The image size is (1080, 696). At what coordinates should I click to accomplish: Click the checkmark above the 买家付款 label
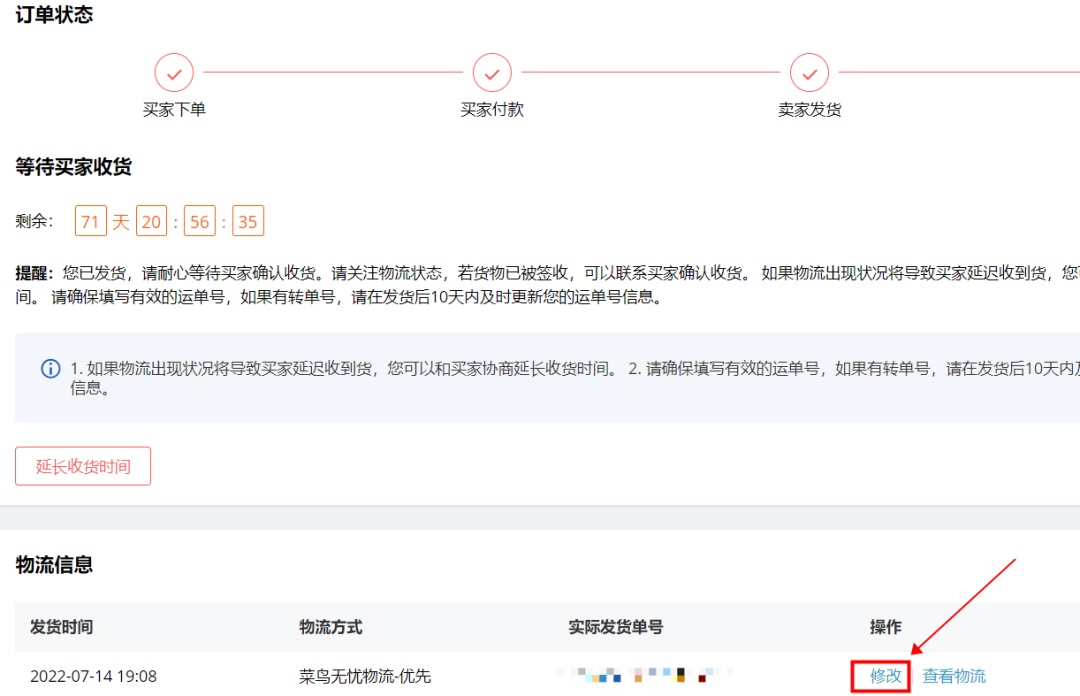[x=491, y=73]
